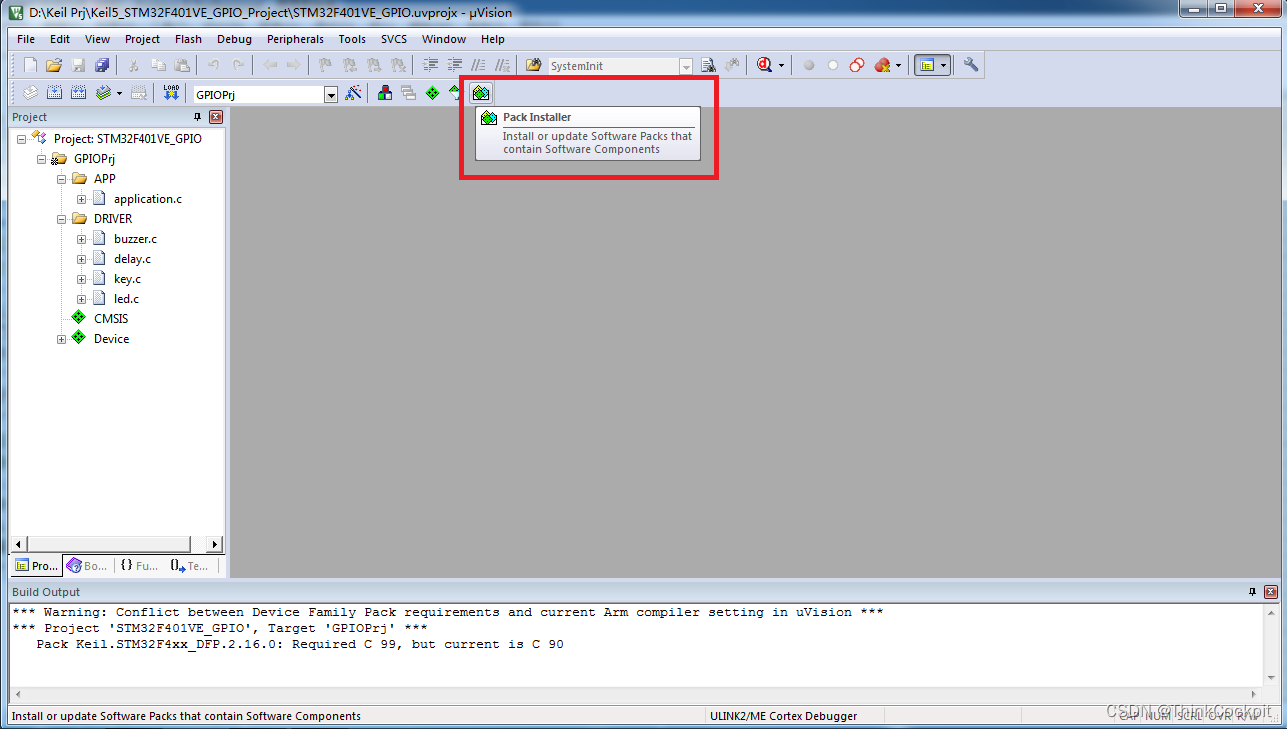Open Manage Project Items icon

[x=384, y=93]
